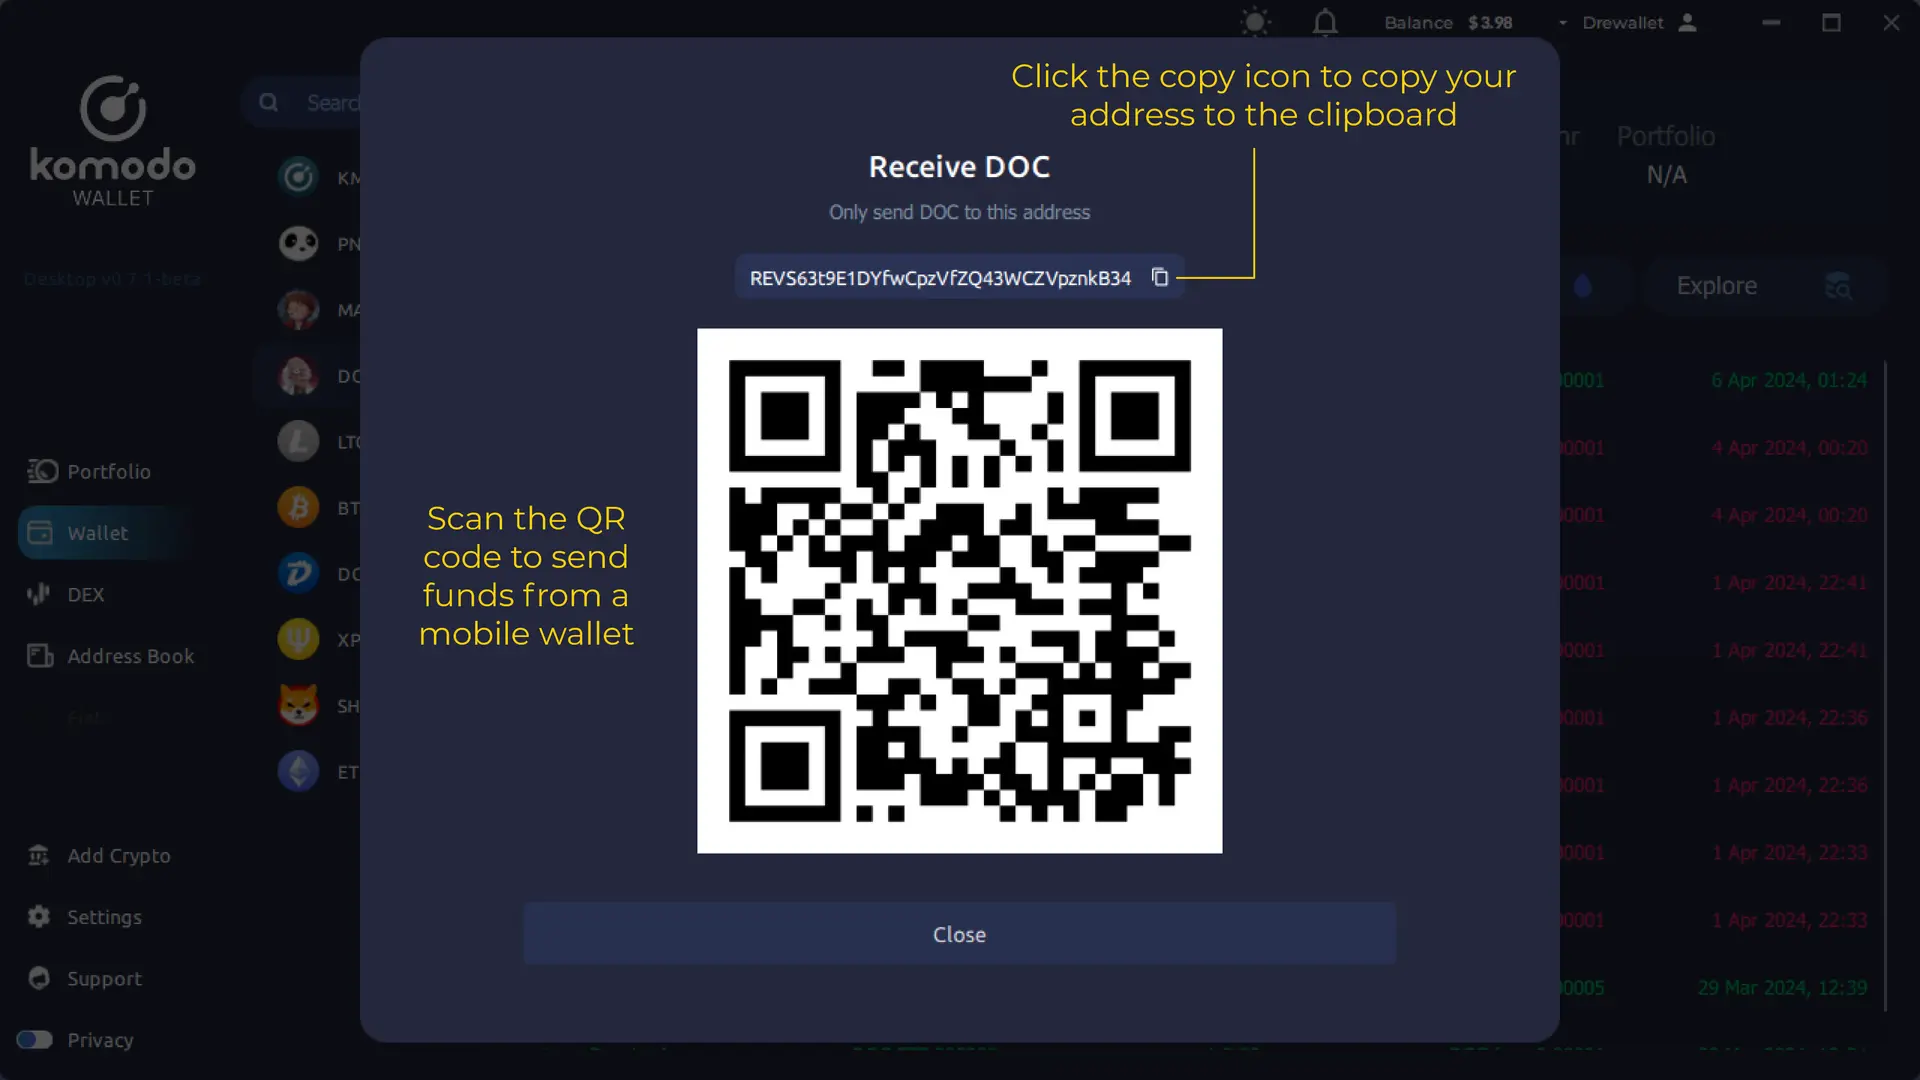The image size is (1920, 1080).
Task: Click the notification bell icon
Action: coord(1325,22)
